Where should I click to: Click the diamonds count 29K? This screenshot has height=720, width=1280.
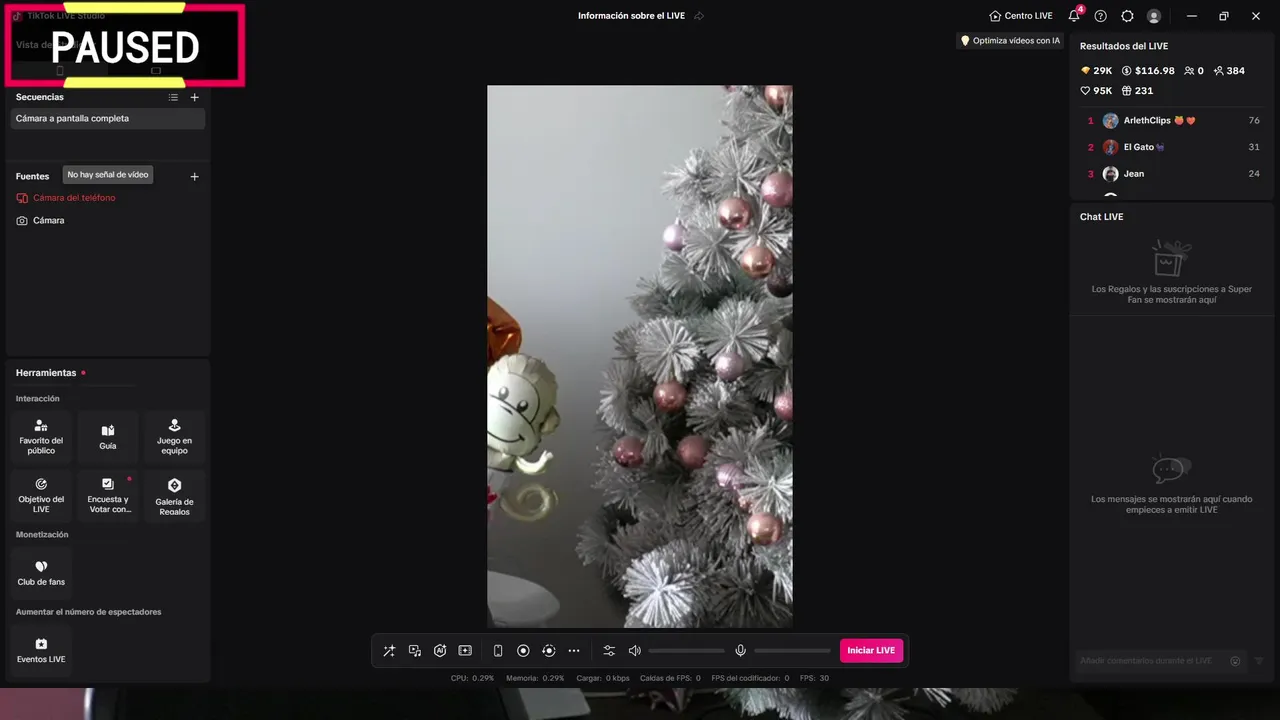point(1096,71)
